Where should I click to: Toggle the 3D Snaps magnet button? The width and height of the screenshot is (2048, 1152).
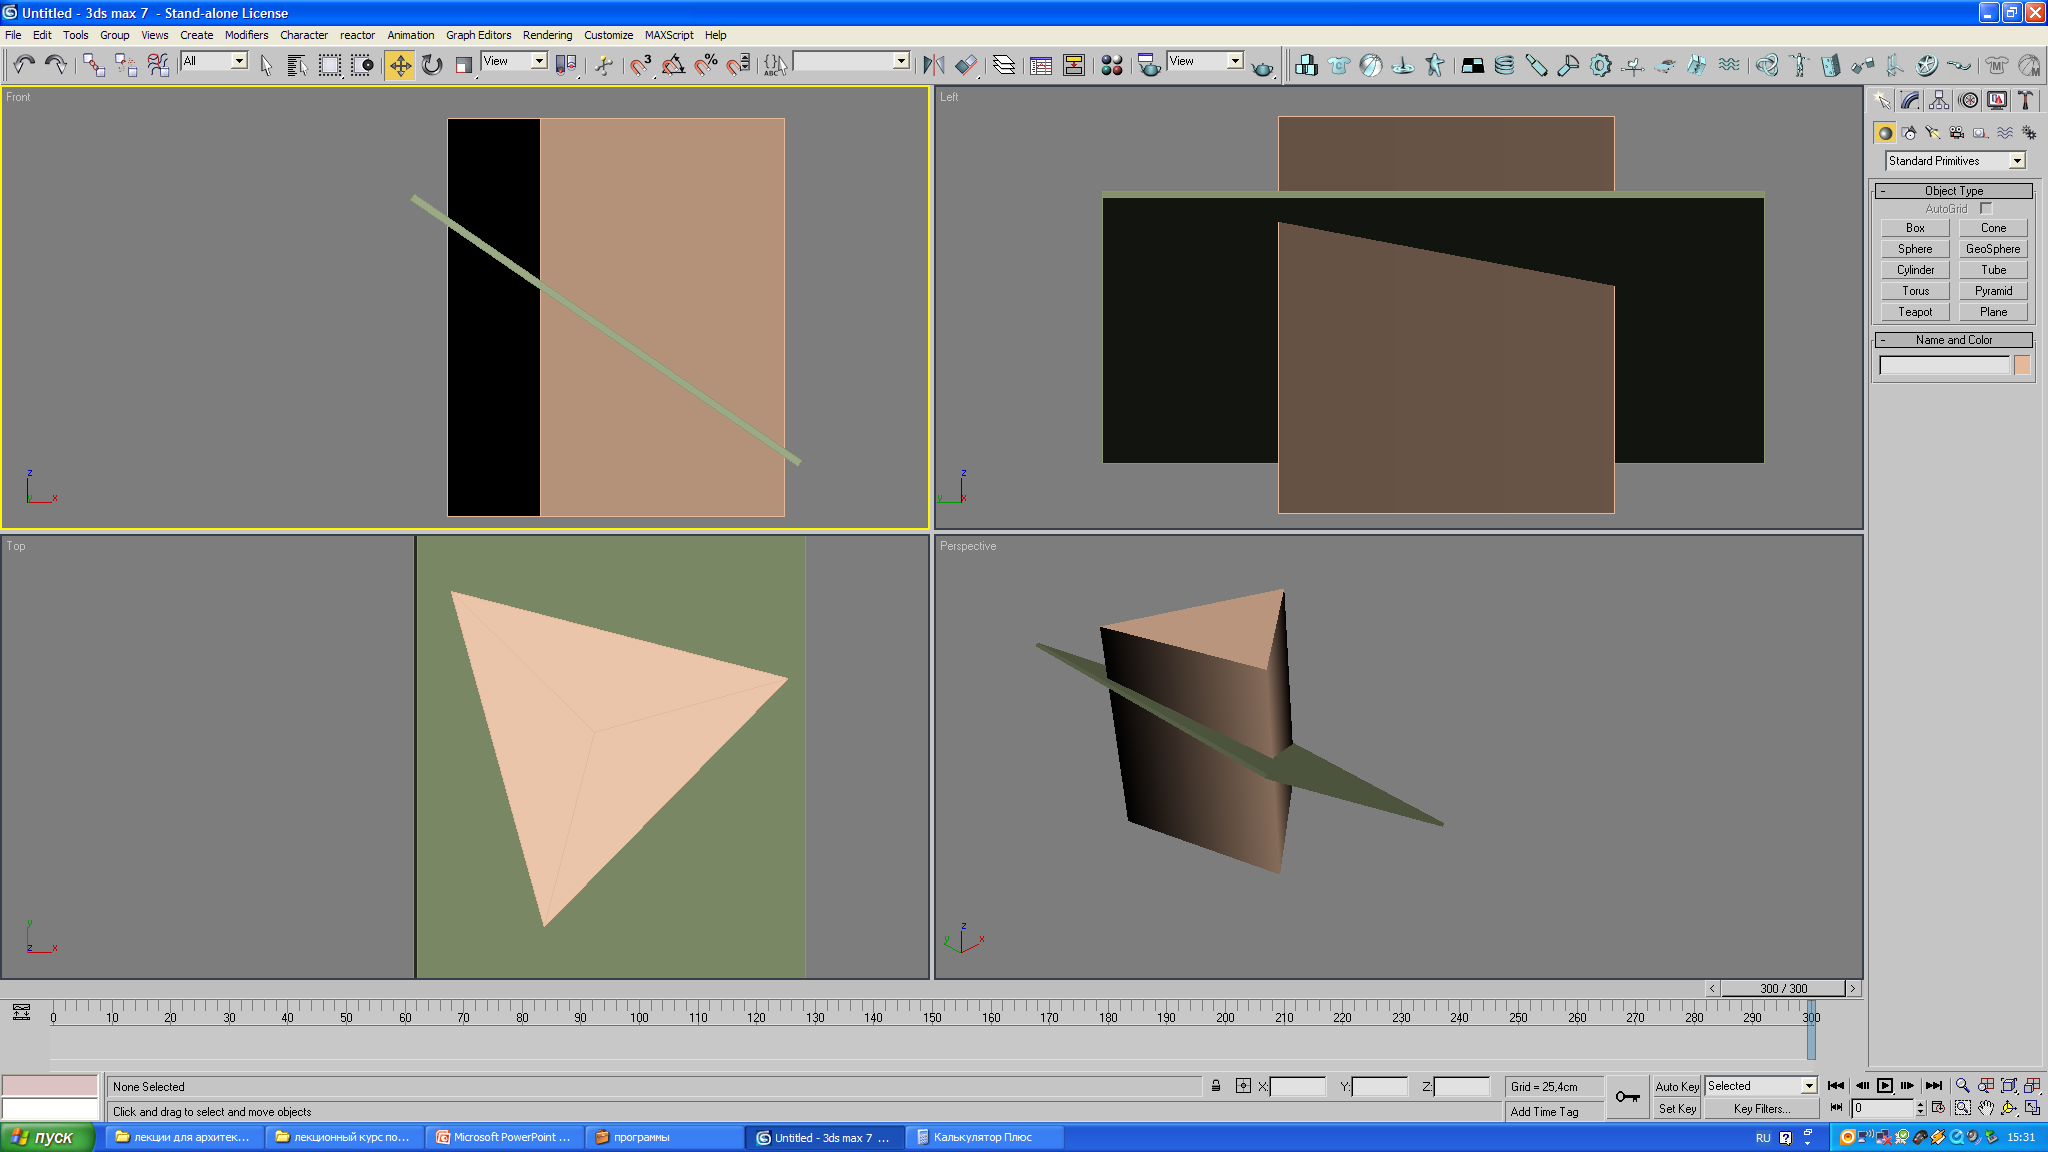pyautogui.click(x=641, y=65)
